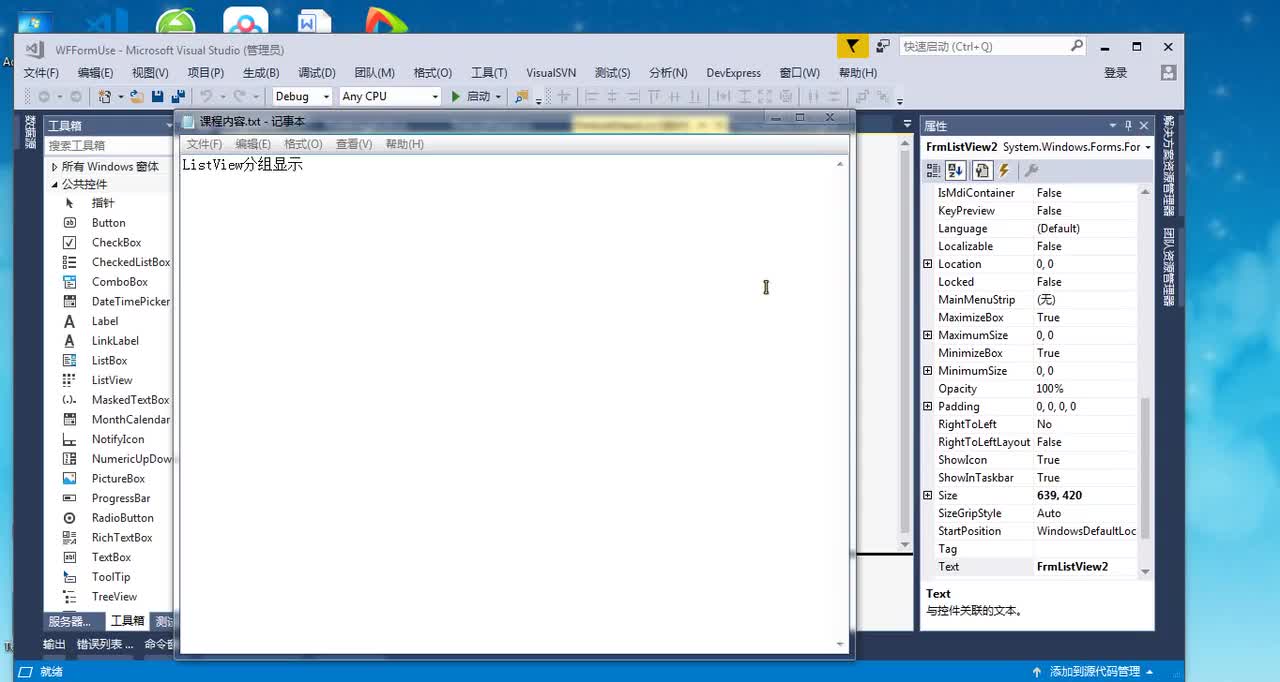Image resolution: width=1280 pixels, height=682 pixels.
Task: Click the 搜索工具箱 search field
Action: pos(108,146)
